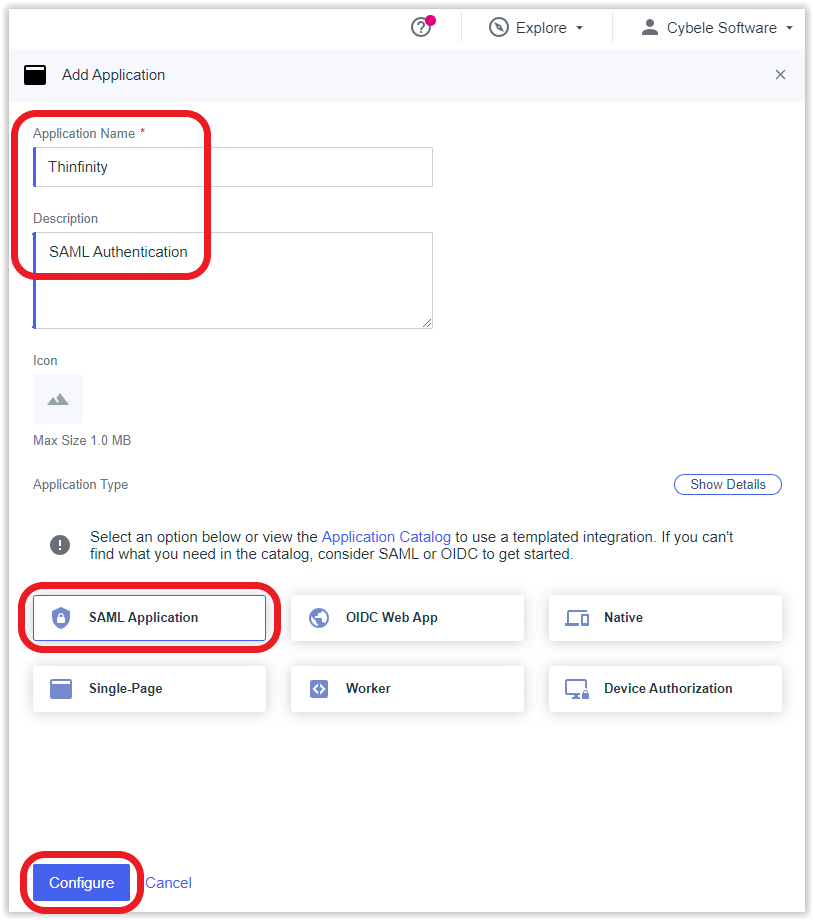This screenshot has height=920, width=813.
Task: Click the user avatar icon
Action: tap(649, 27)
